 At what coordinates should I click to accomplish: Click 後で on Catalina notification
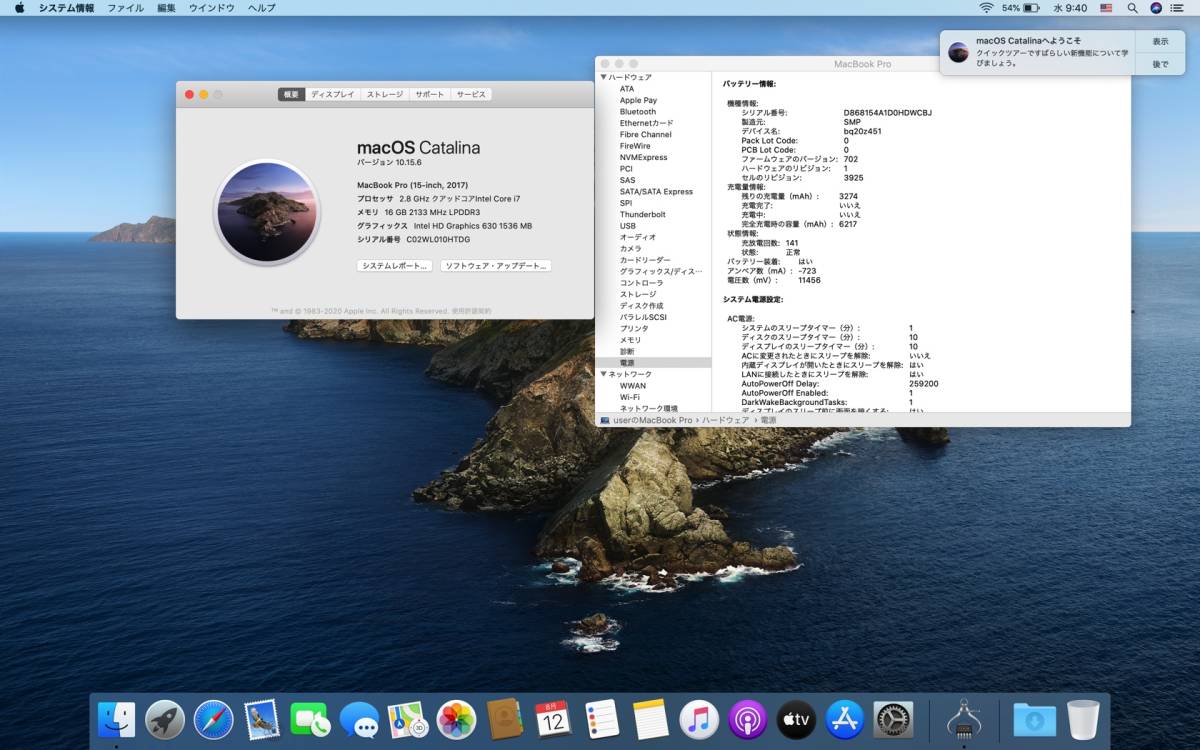point(1160,64)
